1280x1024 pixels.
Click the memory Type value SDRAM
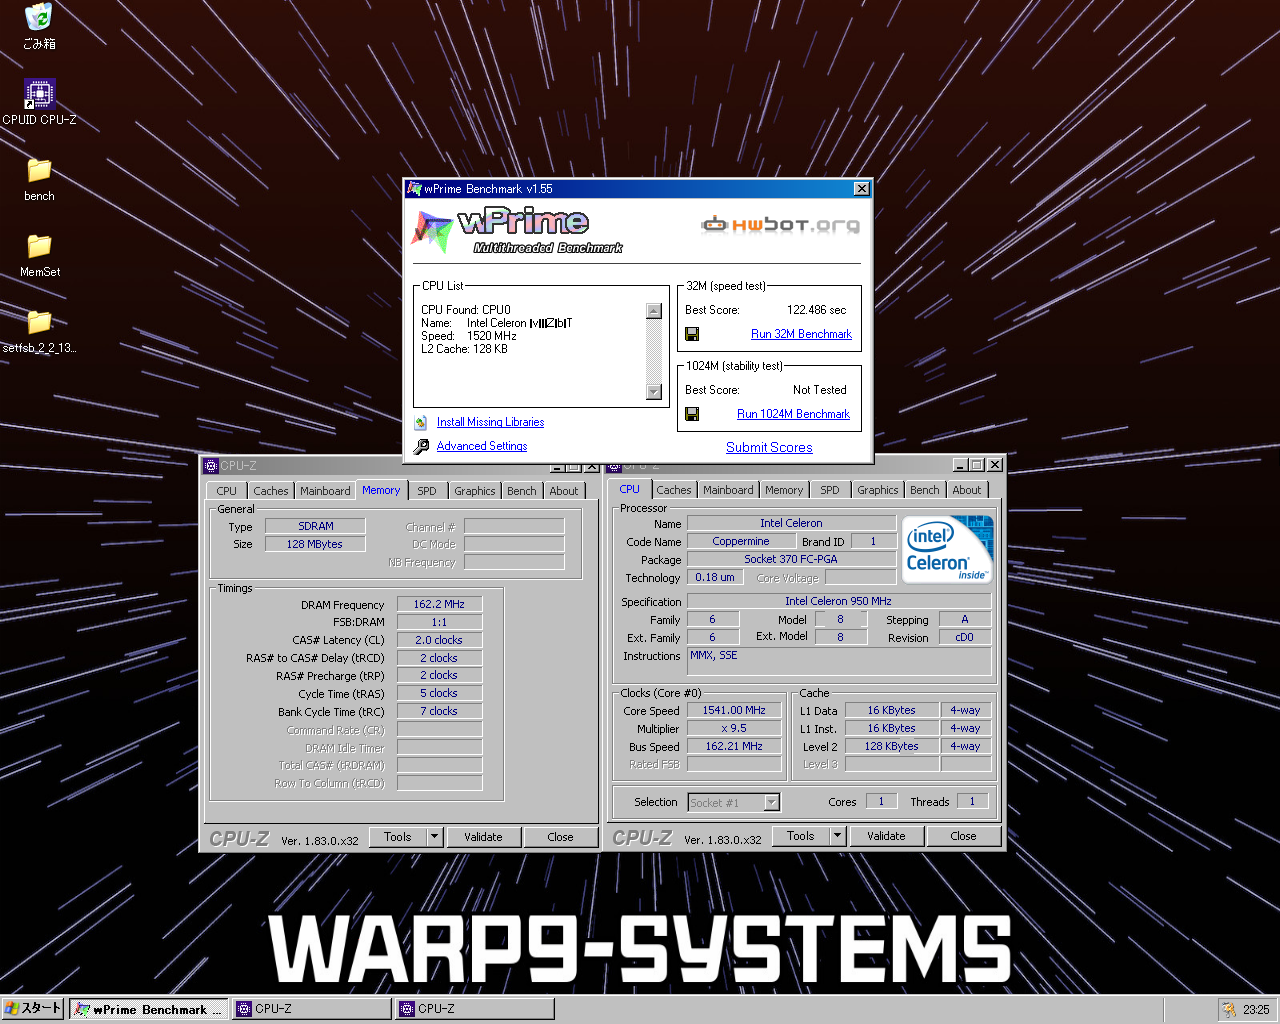click(315, 526)
